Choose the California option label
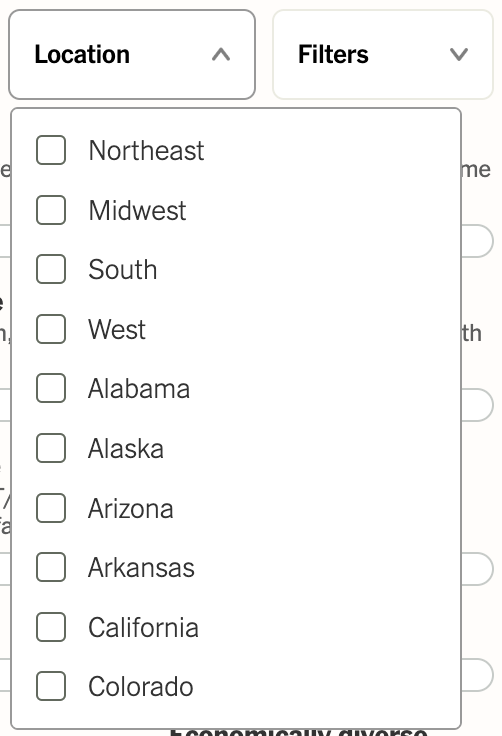This screenshot has height=736, width=502. pyautogui.click(x=143, y=628)
